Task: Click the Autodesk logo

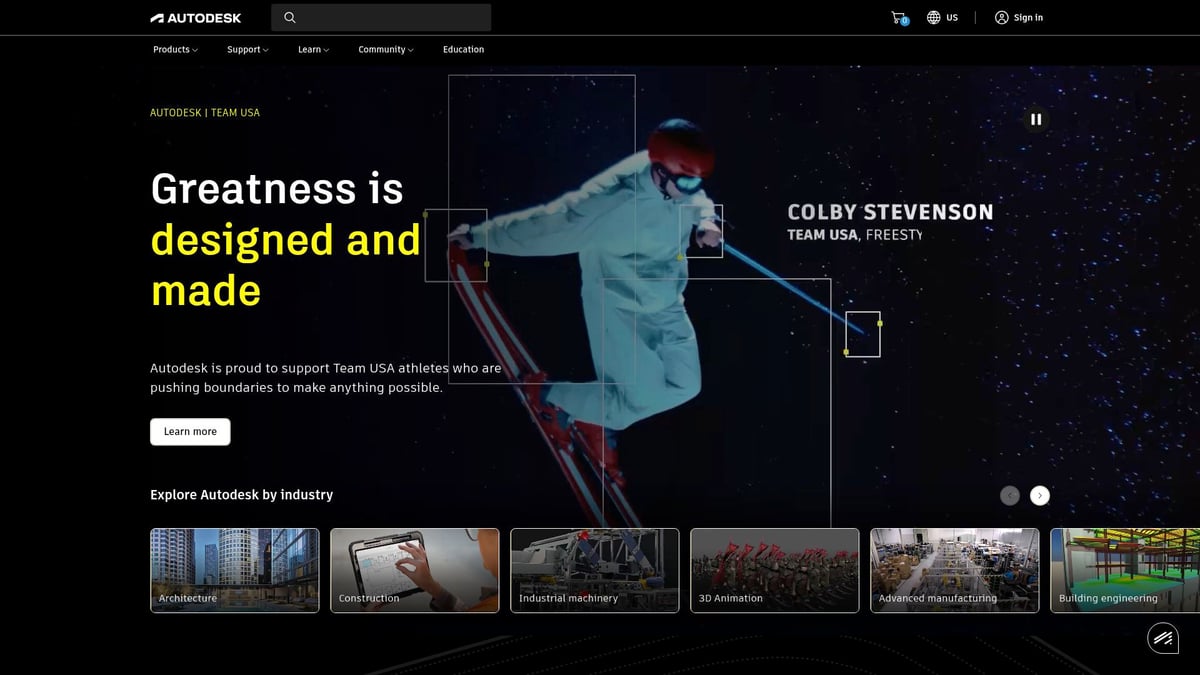Action: 196,18
